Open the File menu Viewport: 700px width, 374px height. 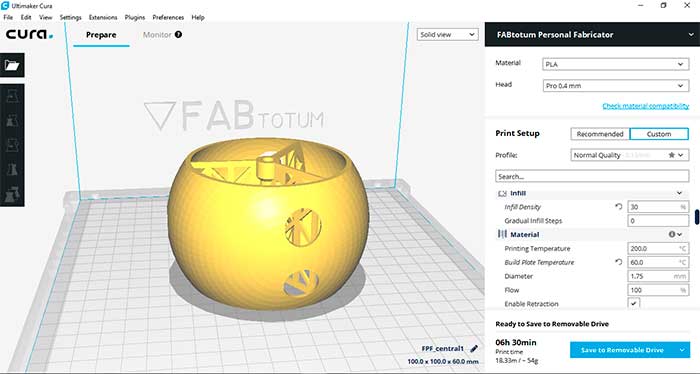pyautogui.click(x=8, y=17)
